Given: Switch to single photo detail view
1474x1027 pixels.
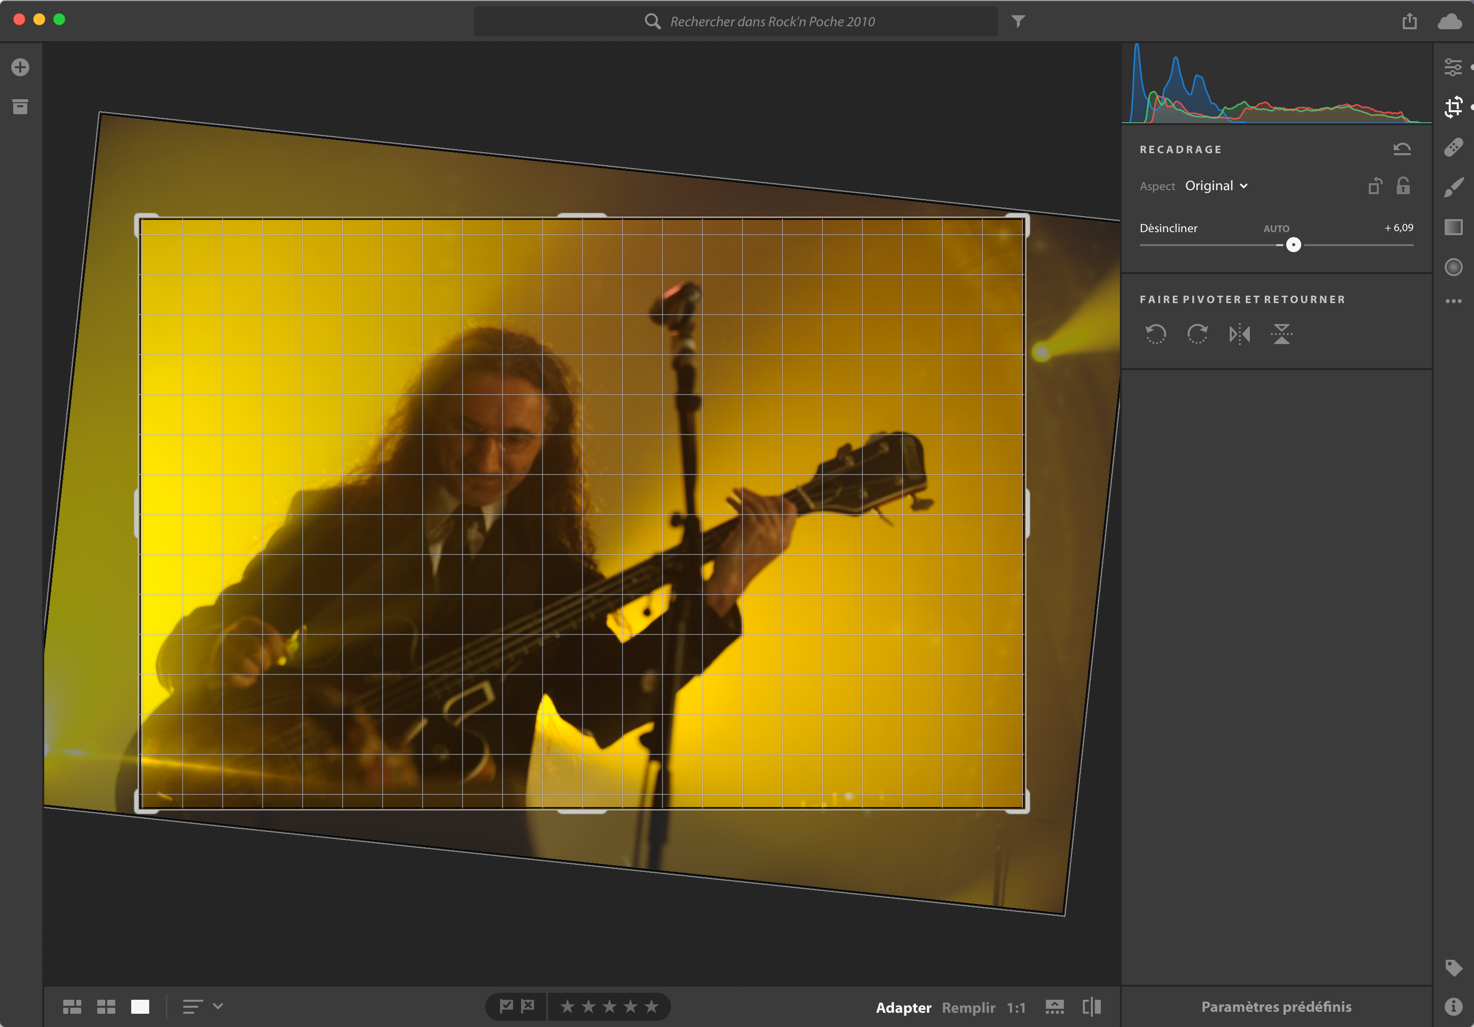Looking at the screenshot, I should coord(140,1006).
